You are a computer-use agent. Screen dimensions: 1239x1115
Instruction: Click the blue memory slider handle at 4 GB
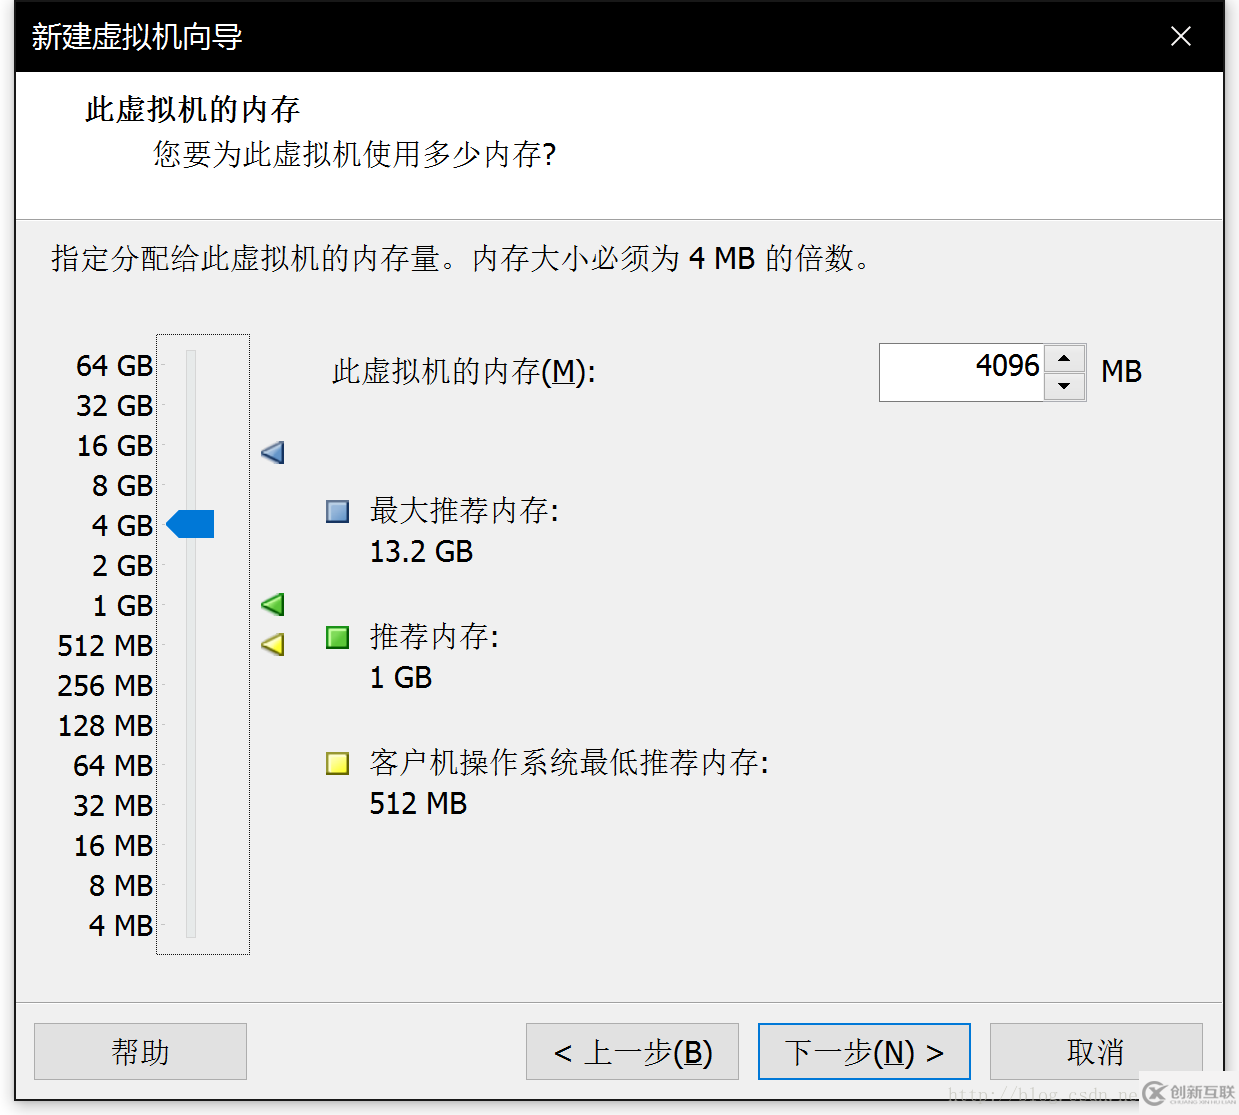[x=190, y=524]
